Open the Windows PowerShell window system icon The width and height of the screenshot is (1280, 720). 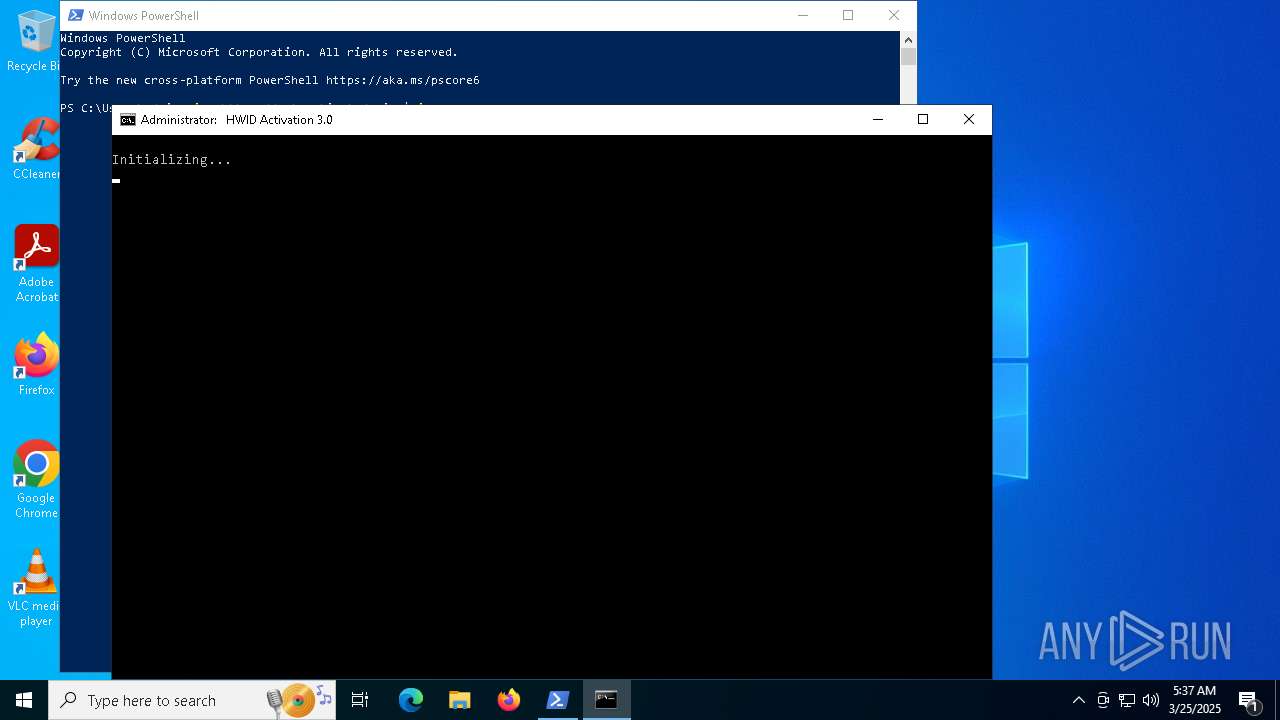pyautogui.click(x=75, y=15)
